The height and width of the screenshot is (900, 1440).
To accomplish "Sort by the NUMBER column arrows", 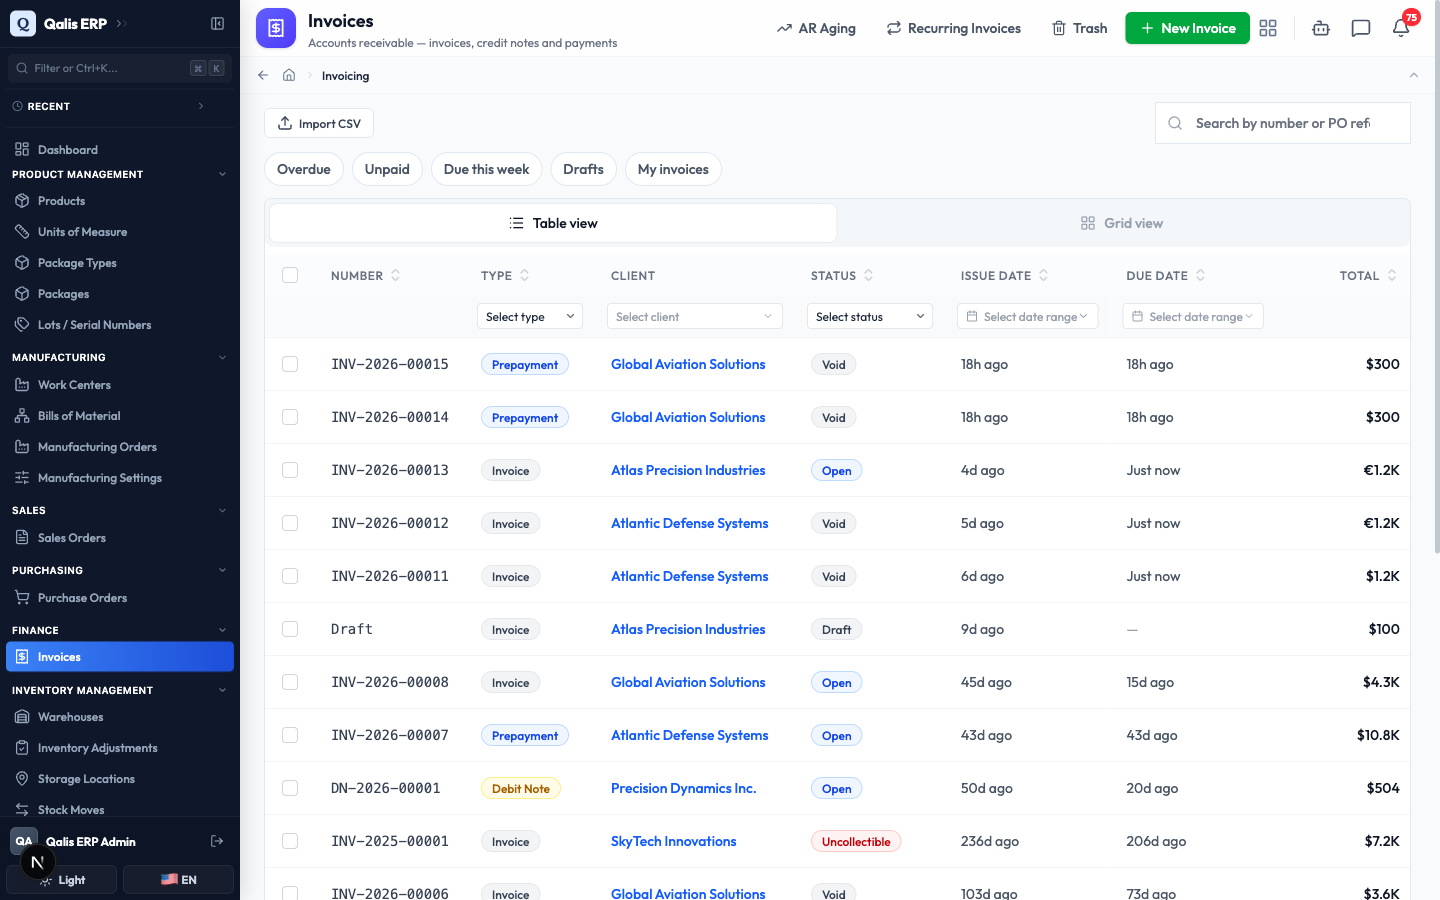I will pos(395,275).
